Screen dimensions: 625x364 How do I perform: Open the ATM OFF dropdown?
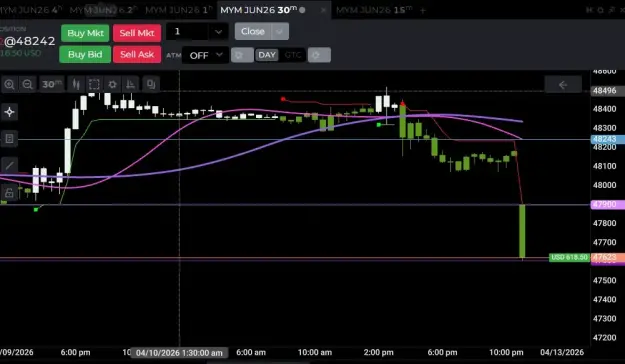click(x=205, y=55)
